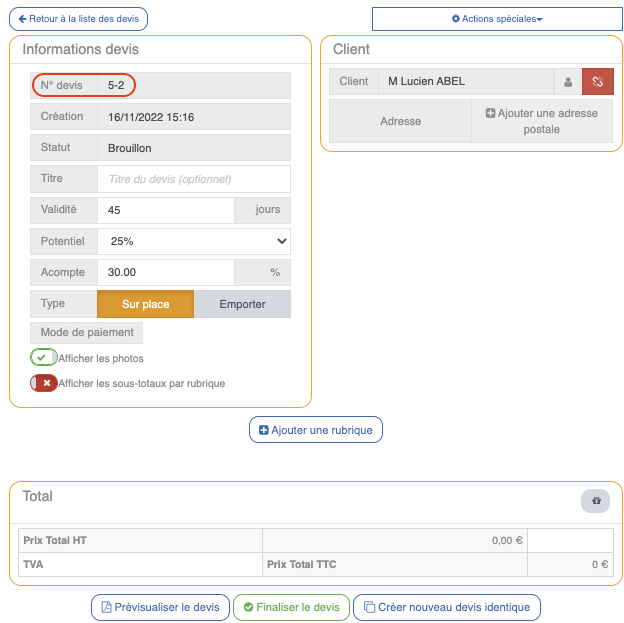This screenshot has width=624, height=623.
Task: Click the plus icon in Ajouter une rubrique
Action: [x=264, y=431]
